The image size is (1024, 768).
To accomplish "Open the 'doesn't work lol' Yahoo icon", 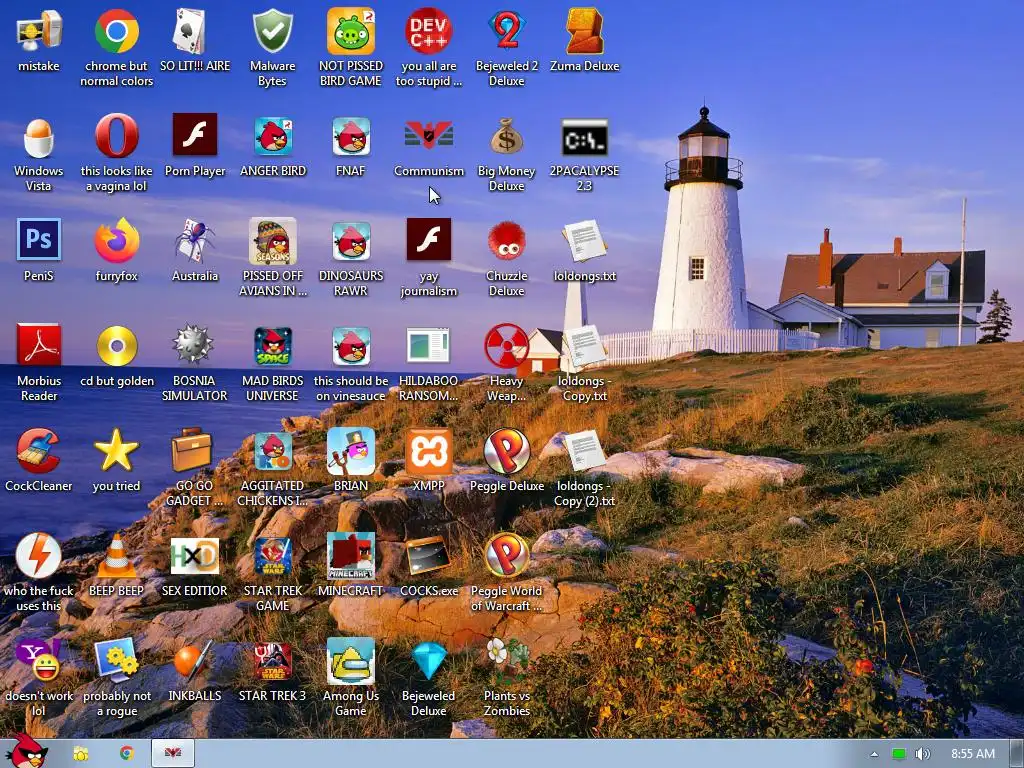I will (x=39, y=661).
